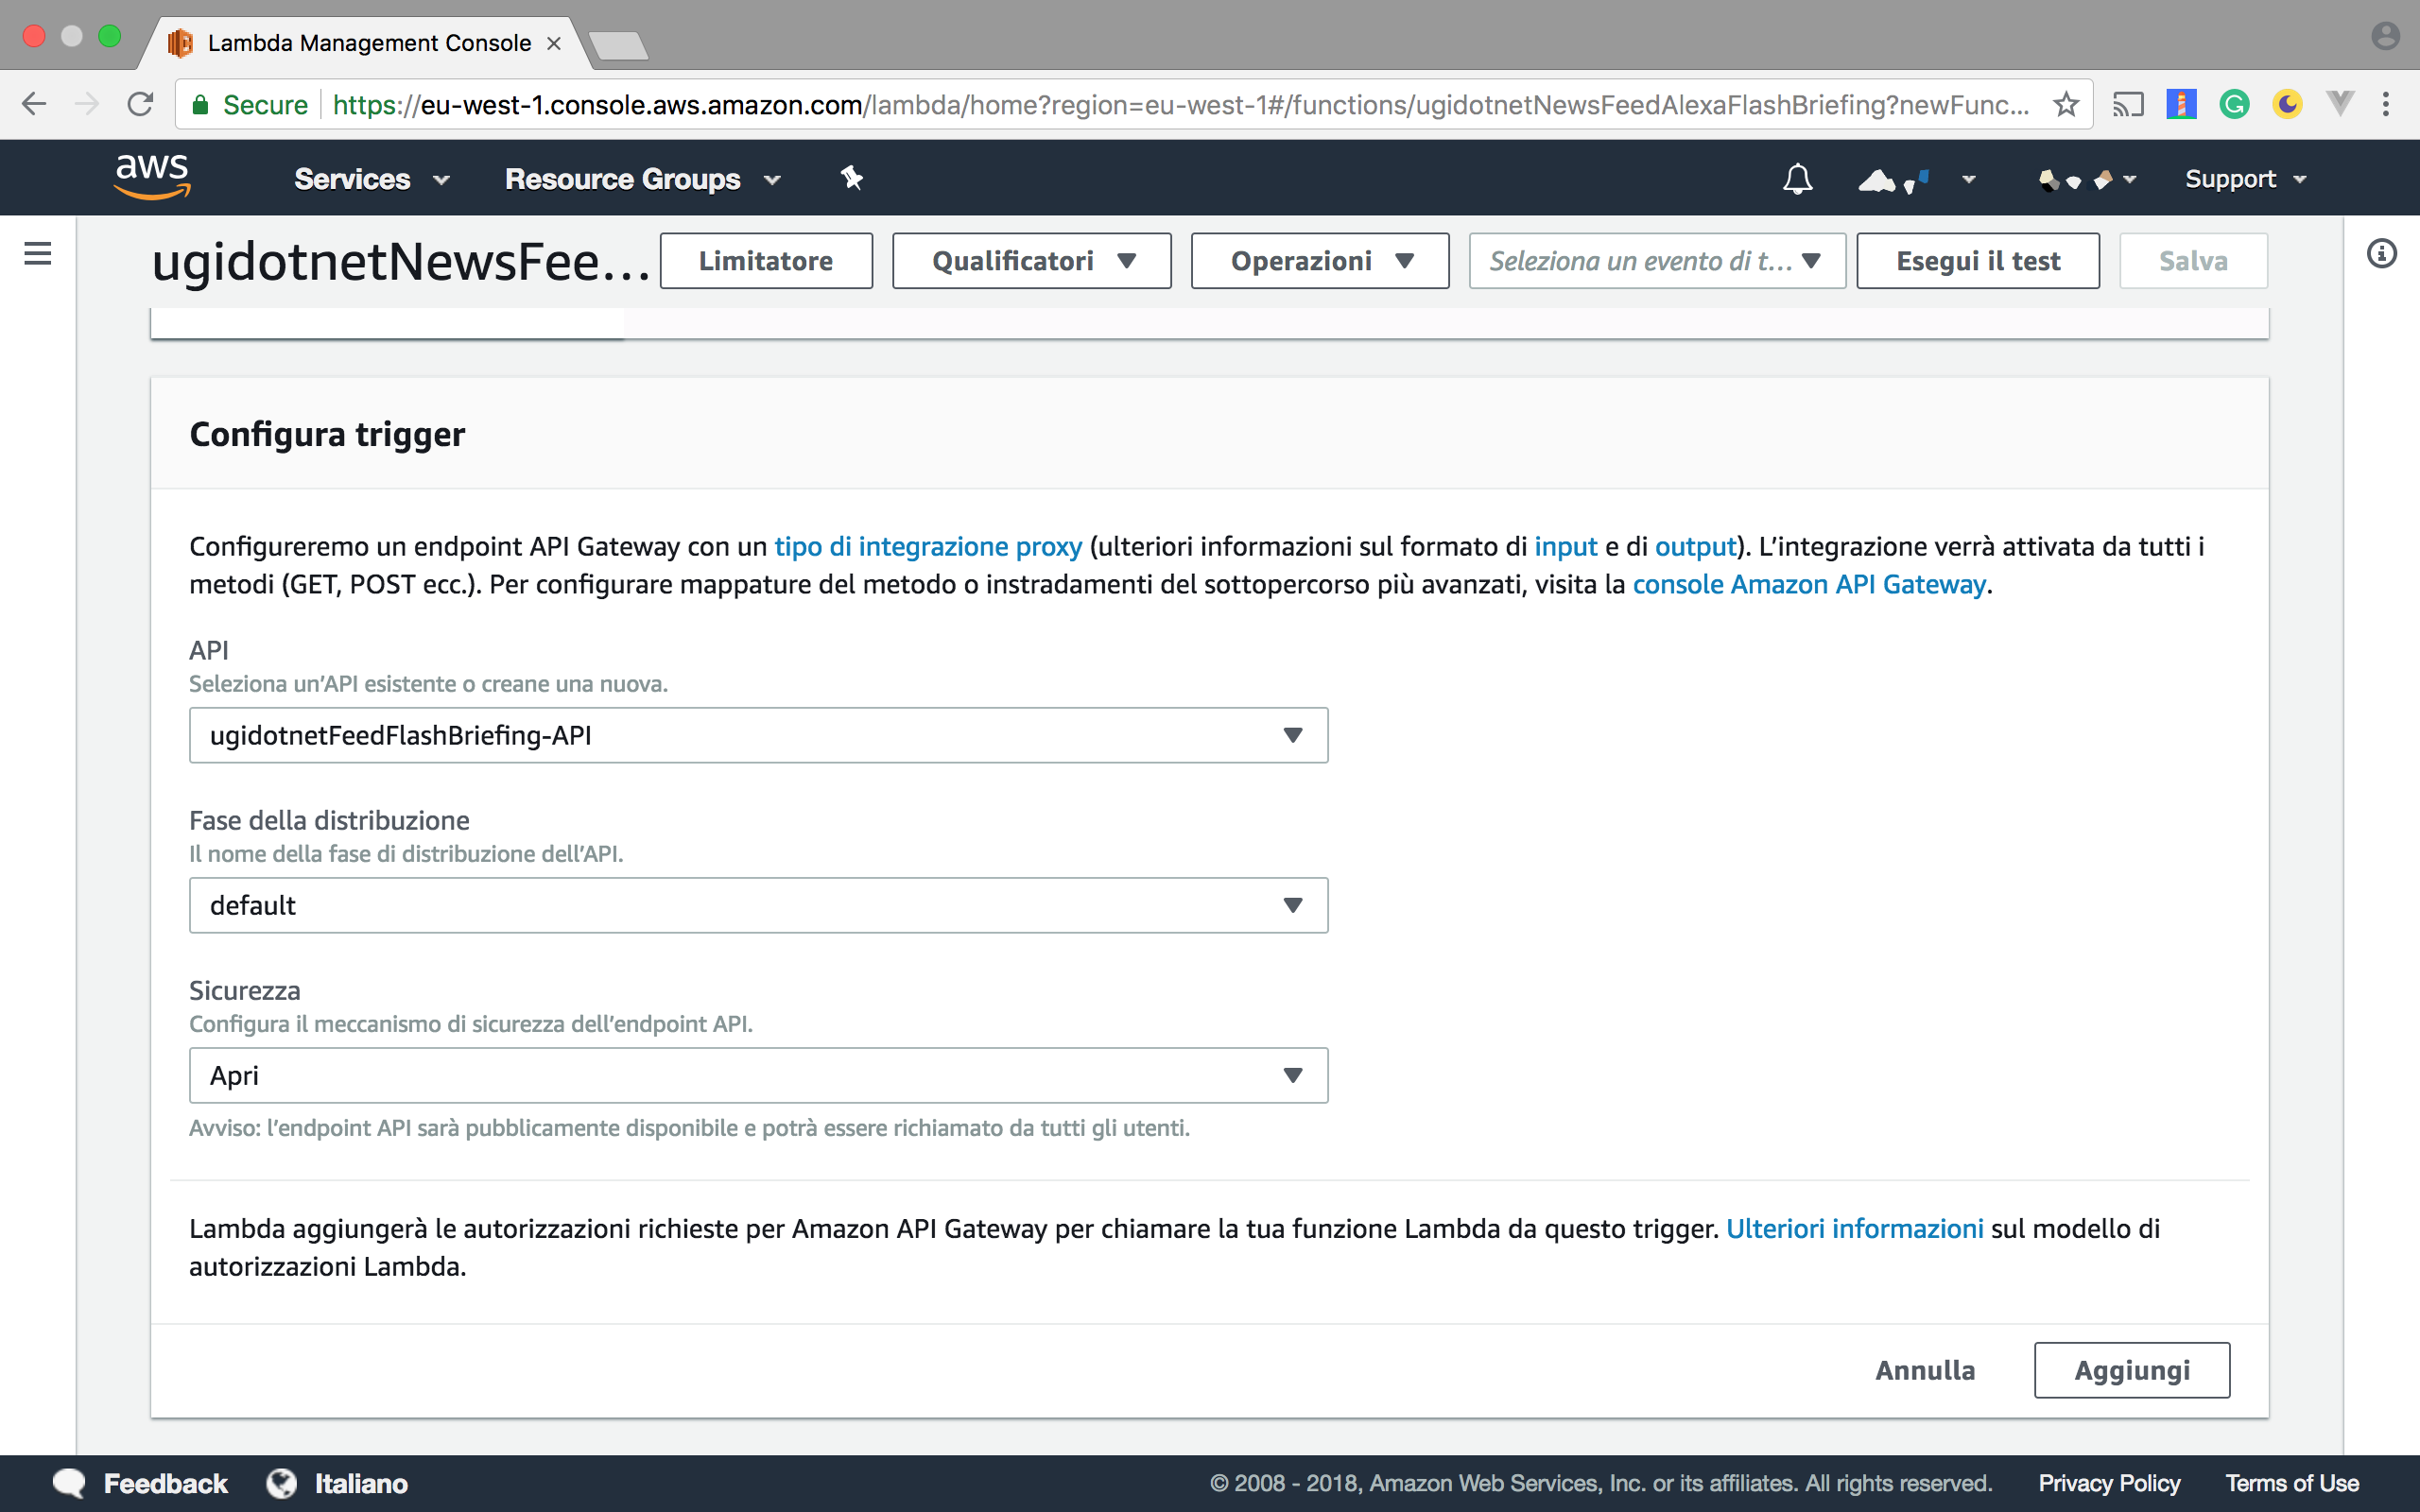Image resolution: width=2420 pixels, height=1512 pixels.
Task: Click the Seleziona un evento di test field
Action: click(1655, 260)
